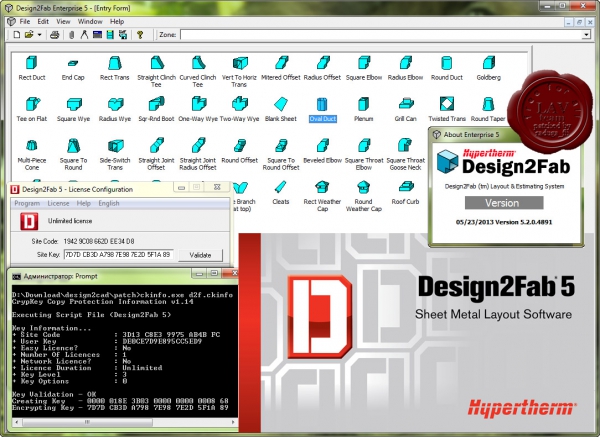600x437 pixels.
Task: Select the Blank Sheet item
Action: click(x=281, y=104)
